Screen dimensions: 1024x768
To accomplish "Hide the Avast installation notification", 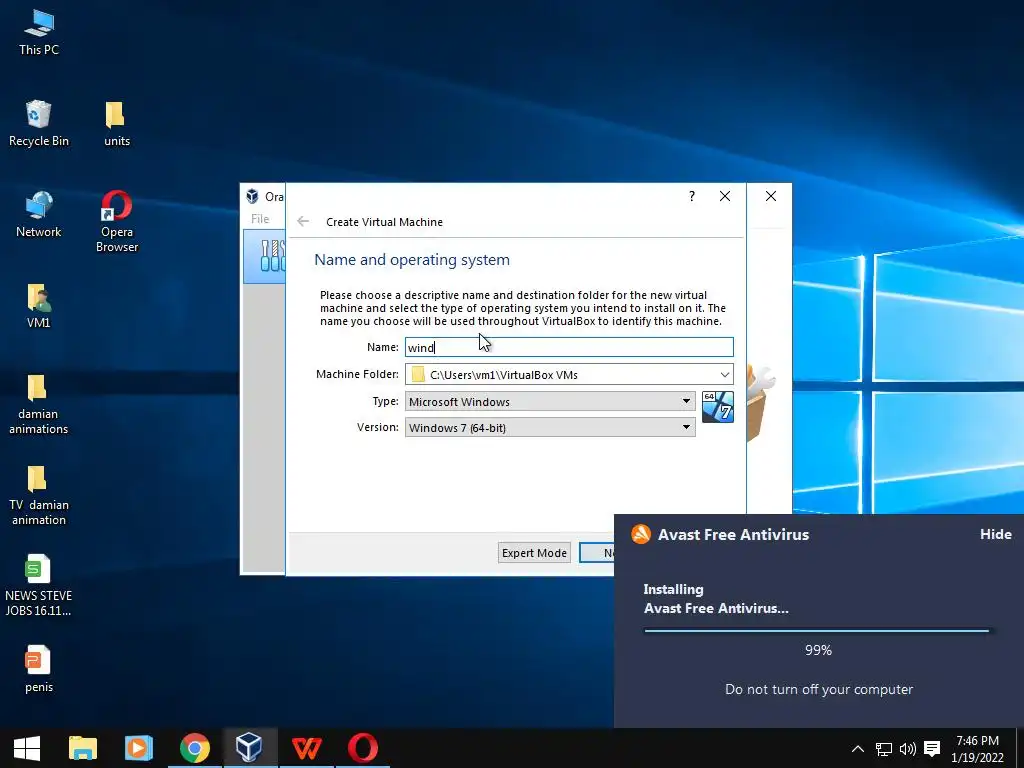I will pos(995,534).
